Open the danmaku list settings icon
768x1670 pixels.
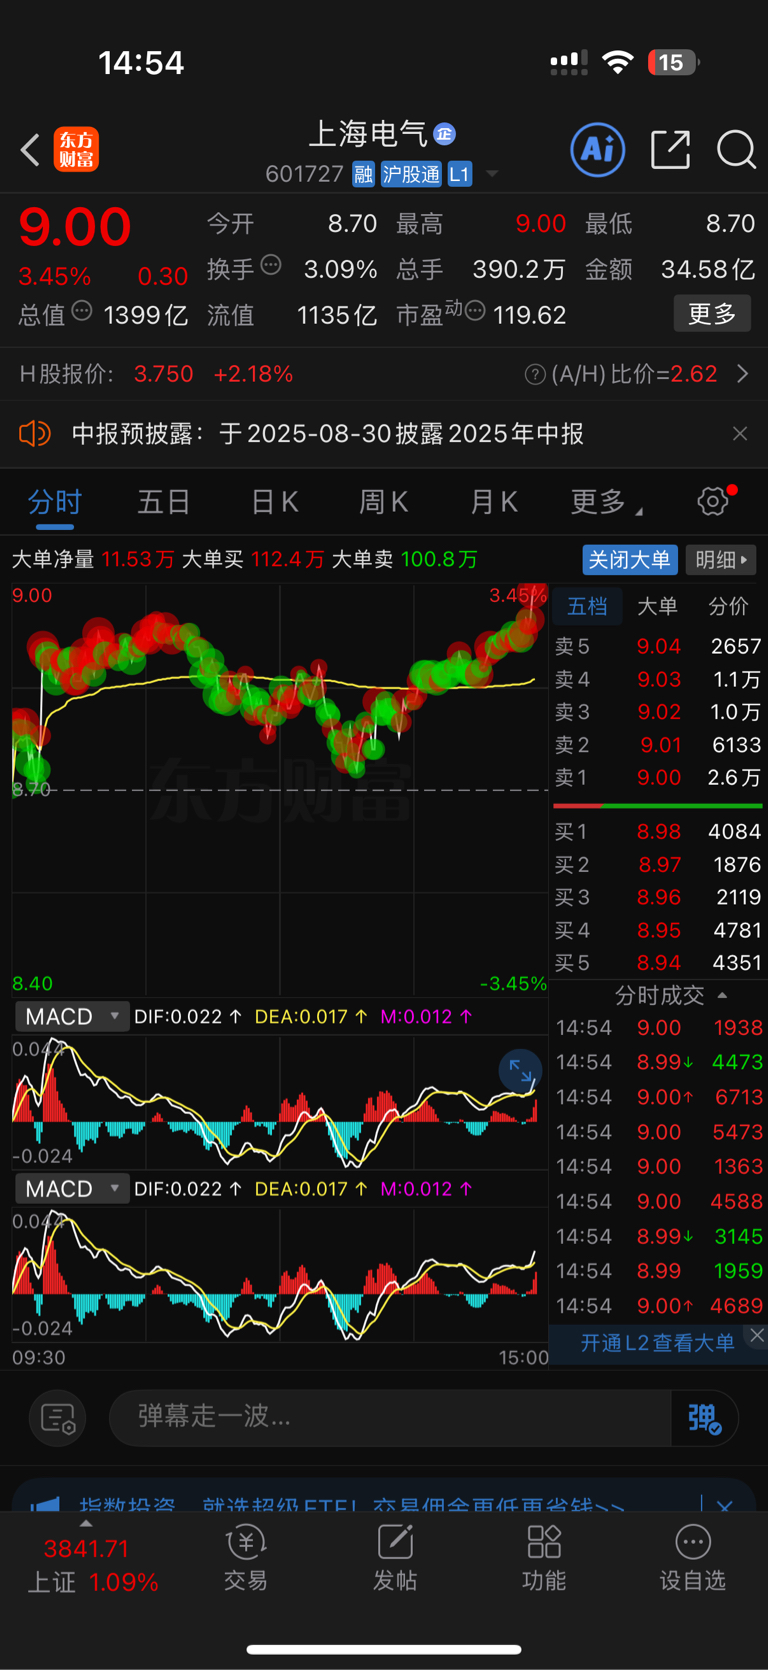pos(58,1417)
